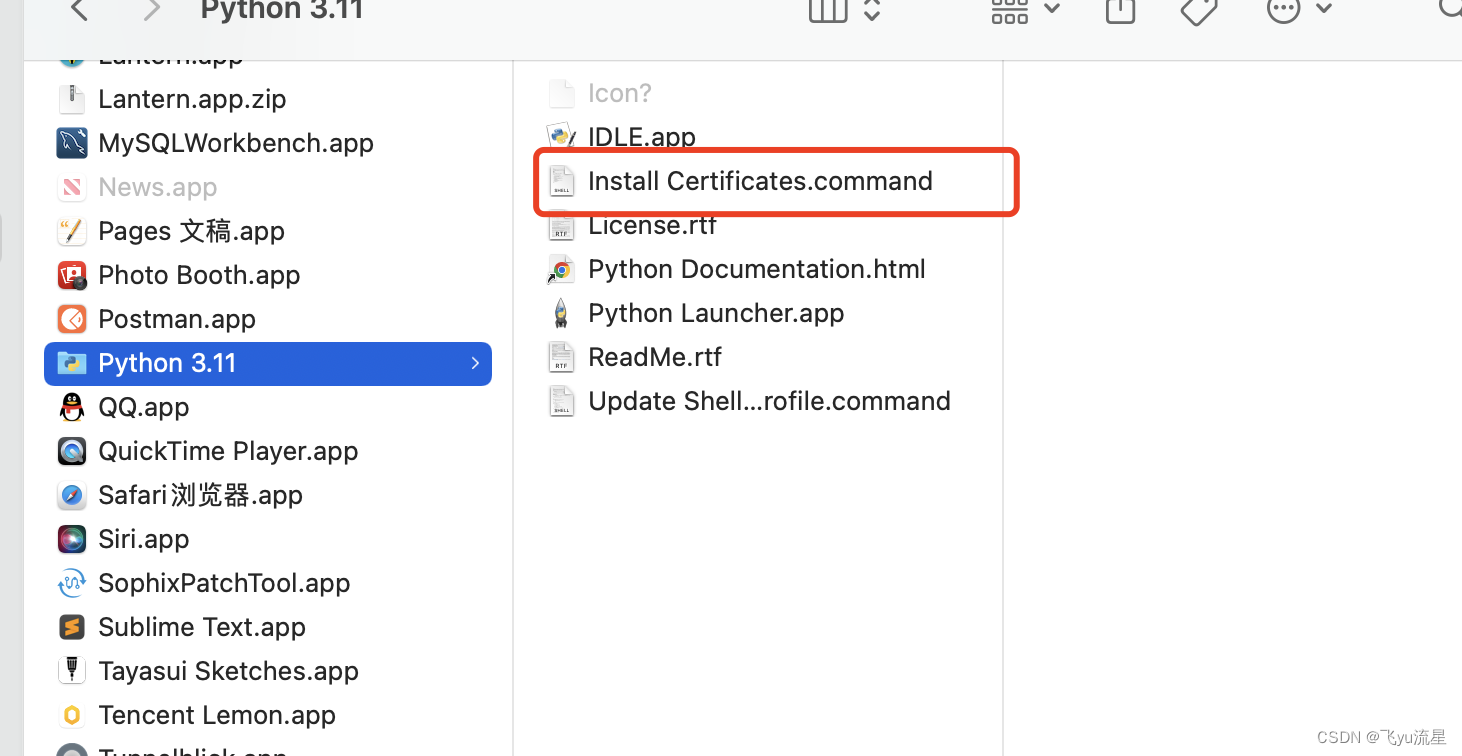Screen dimensions: 1462x756
Task: Open Sublime Text.app
Action: pyautogui.click(x=202, y=627)
